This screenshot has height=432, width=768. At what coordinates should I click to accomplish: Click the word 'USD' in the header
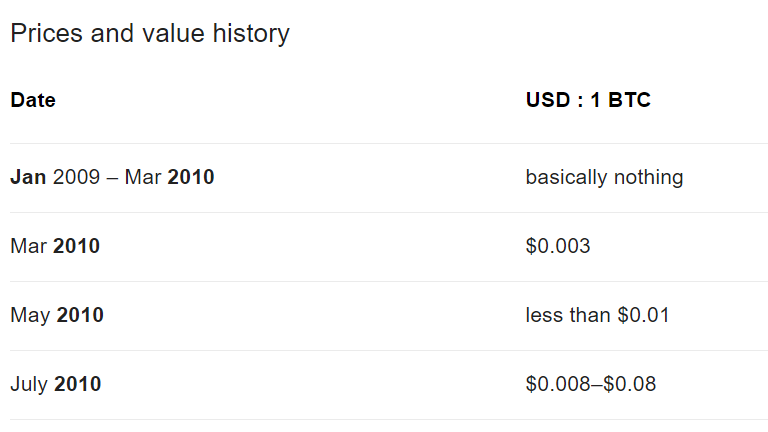548,100
